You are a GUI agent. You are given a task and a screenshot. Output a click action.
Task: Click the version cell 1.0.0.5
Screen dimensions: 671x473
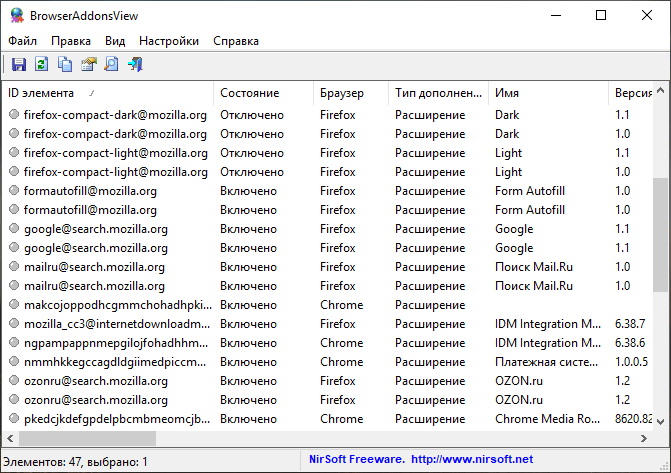[x=631, y=362]
